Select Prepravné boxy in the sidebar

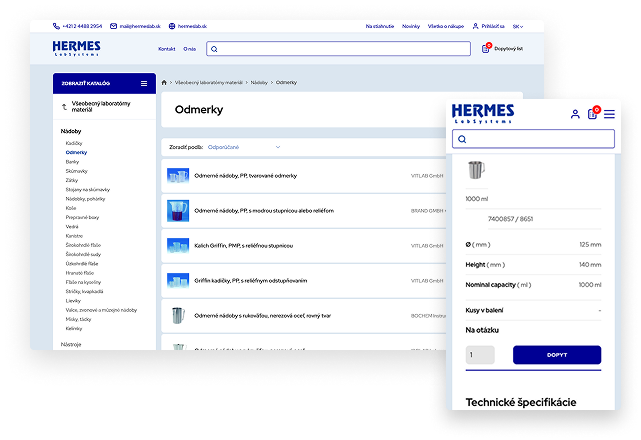pyautogui.click(x=82, y=218)
